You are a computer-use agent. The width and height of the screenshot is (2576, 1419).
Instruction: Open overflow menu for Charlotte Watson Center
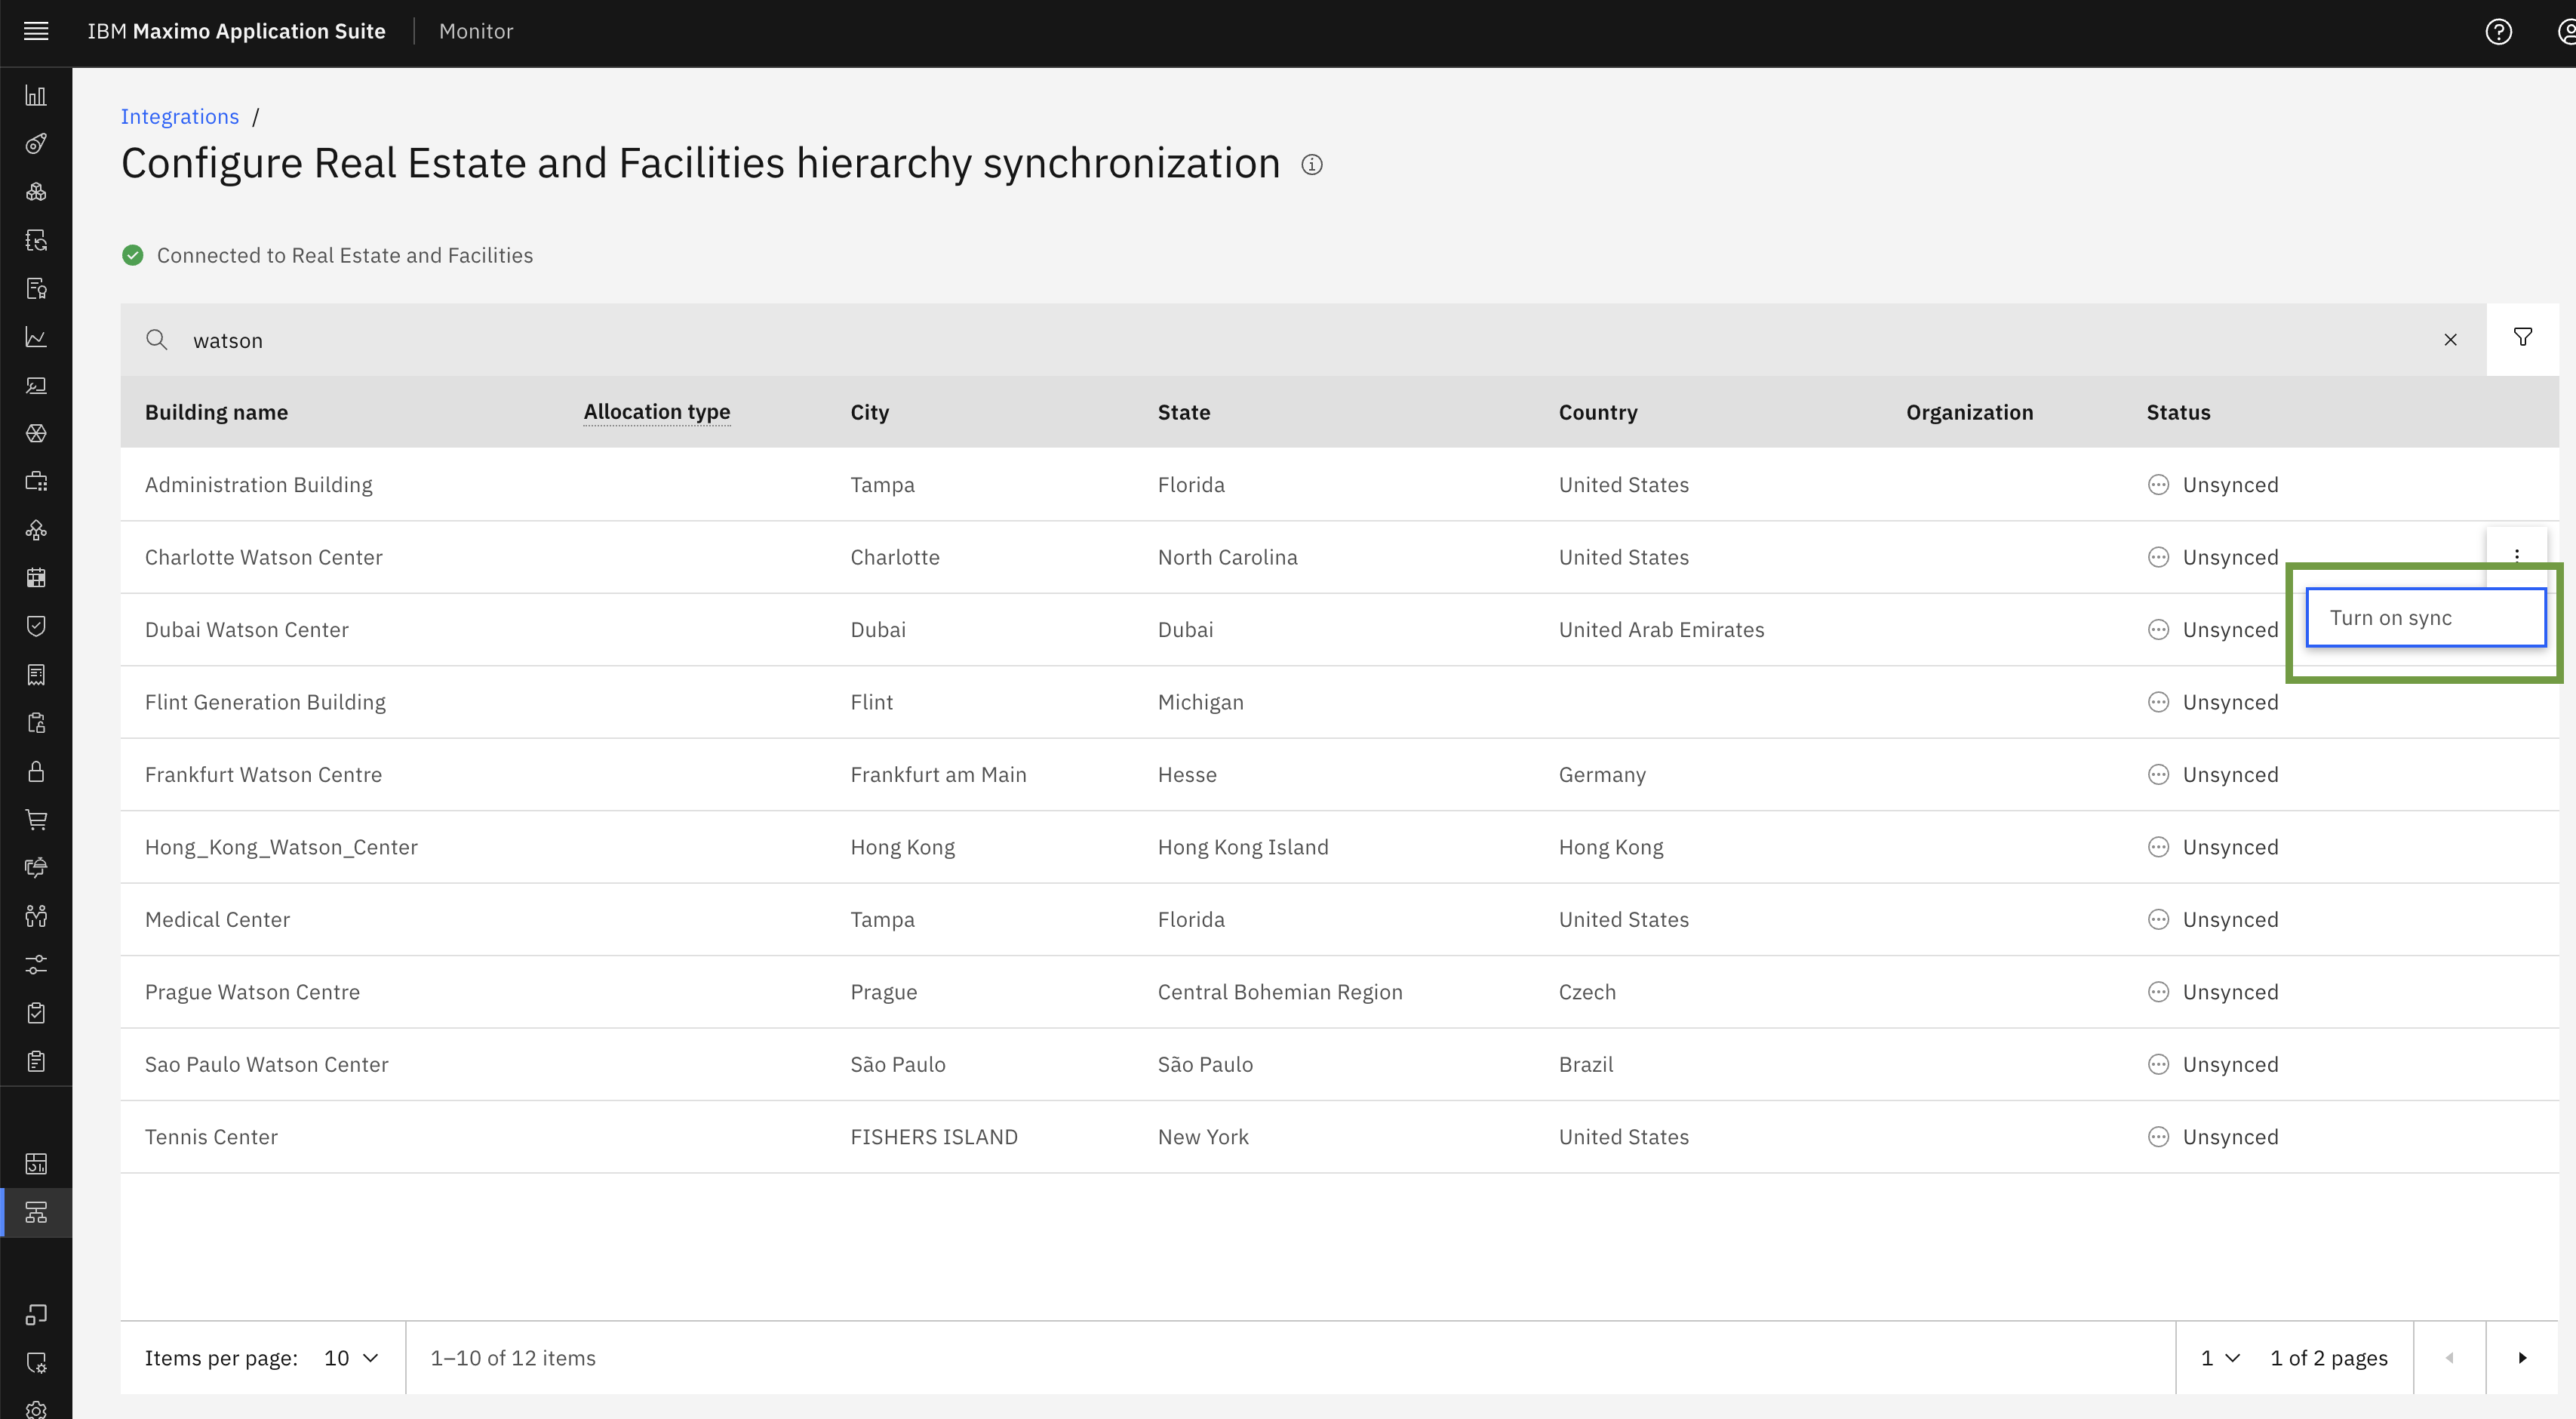click(2517, 557)
